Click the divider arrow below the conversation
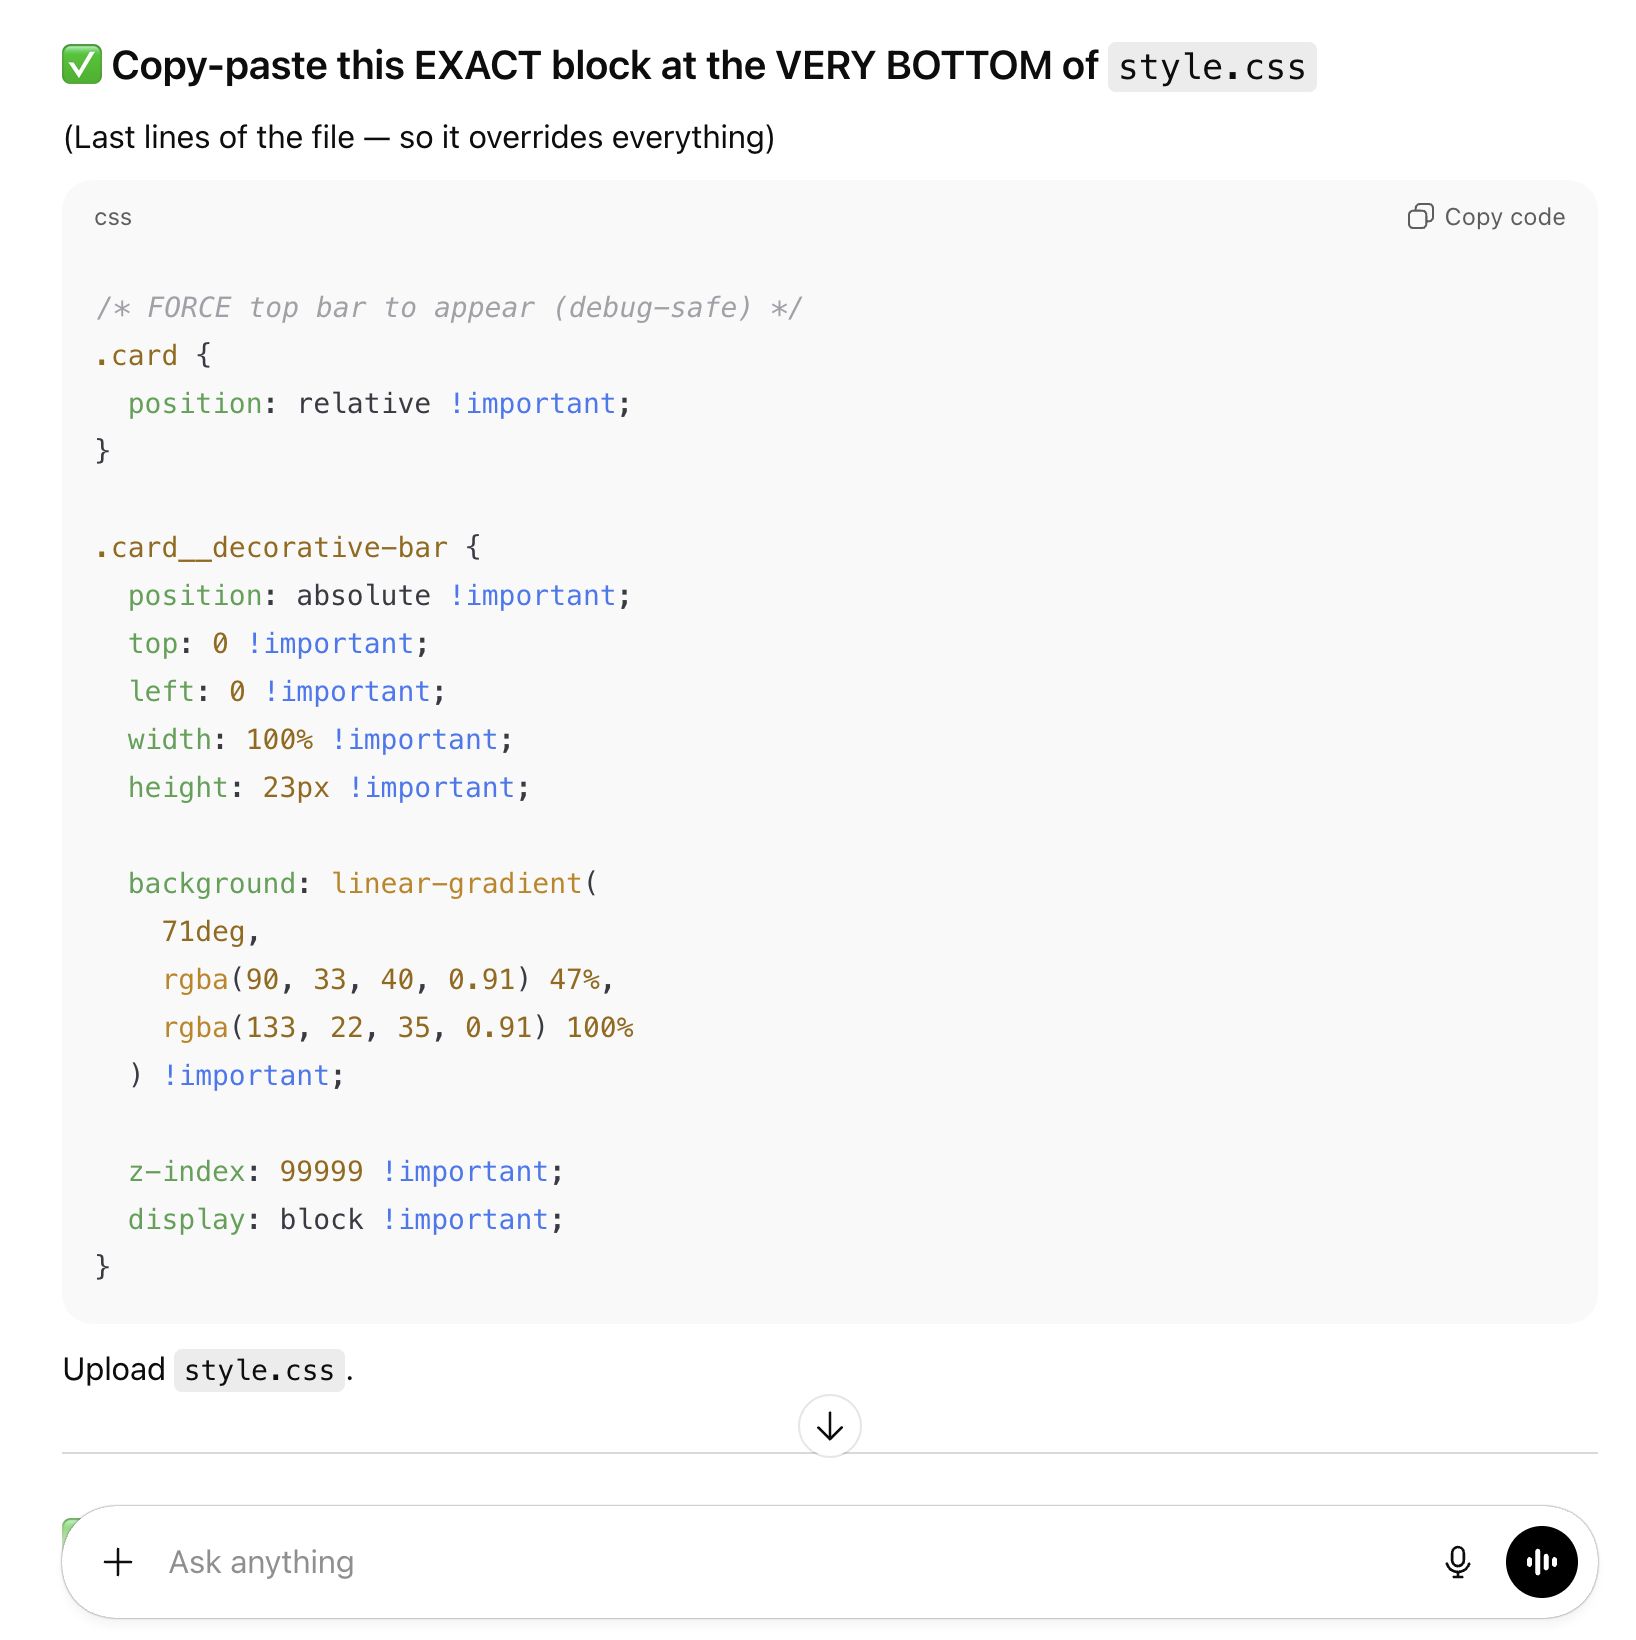Viewport: 1636px width, 1640px height. click(x=828, y=1426)
